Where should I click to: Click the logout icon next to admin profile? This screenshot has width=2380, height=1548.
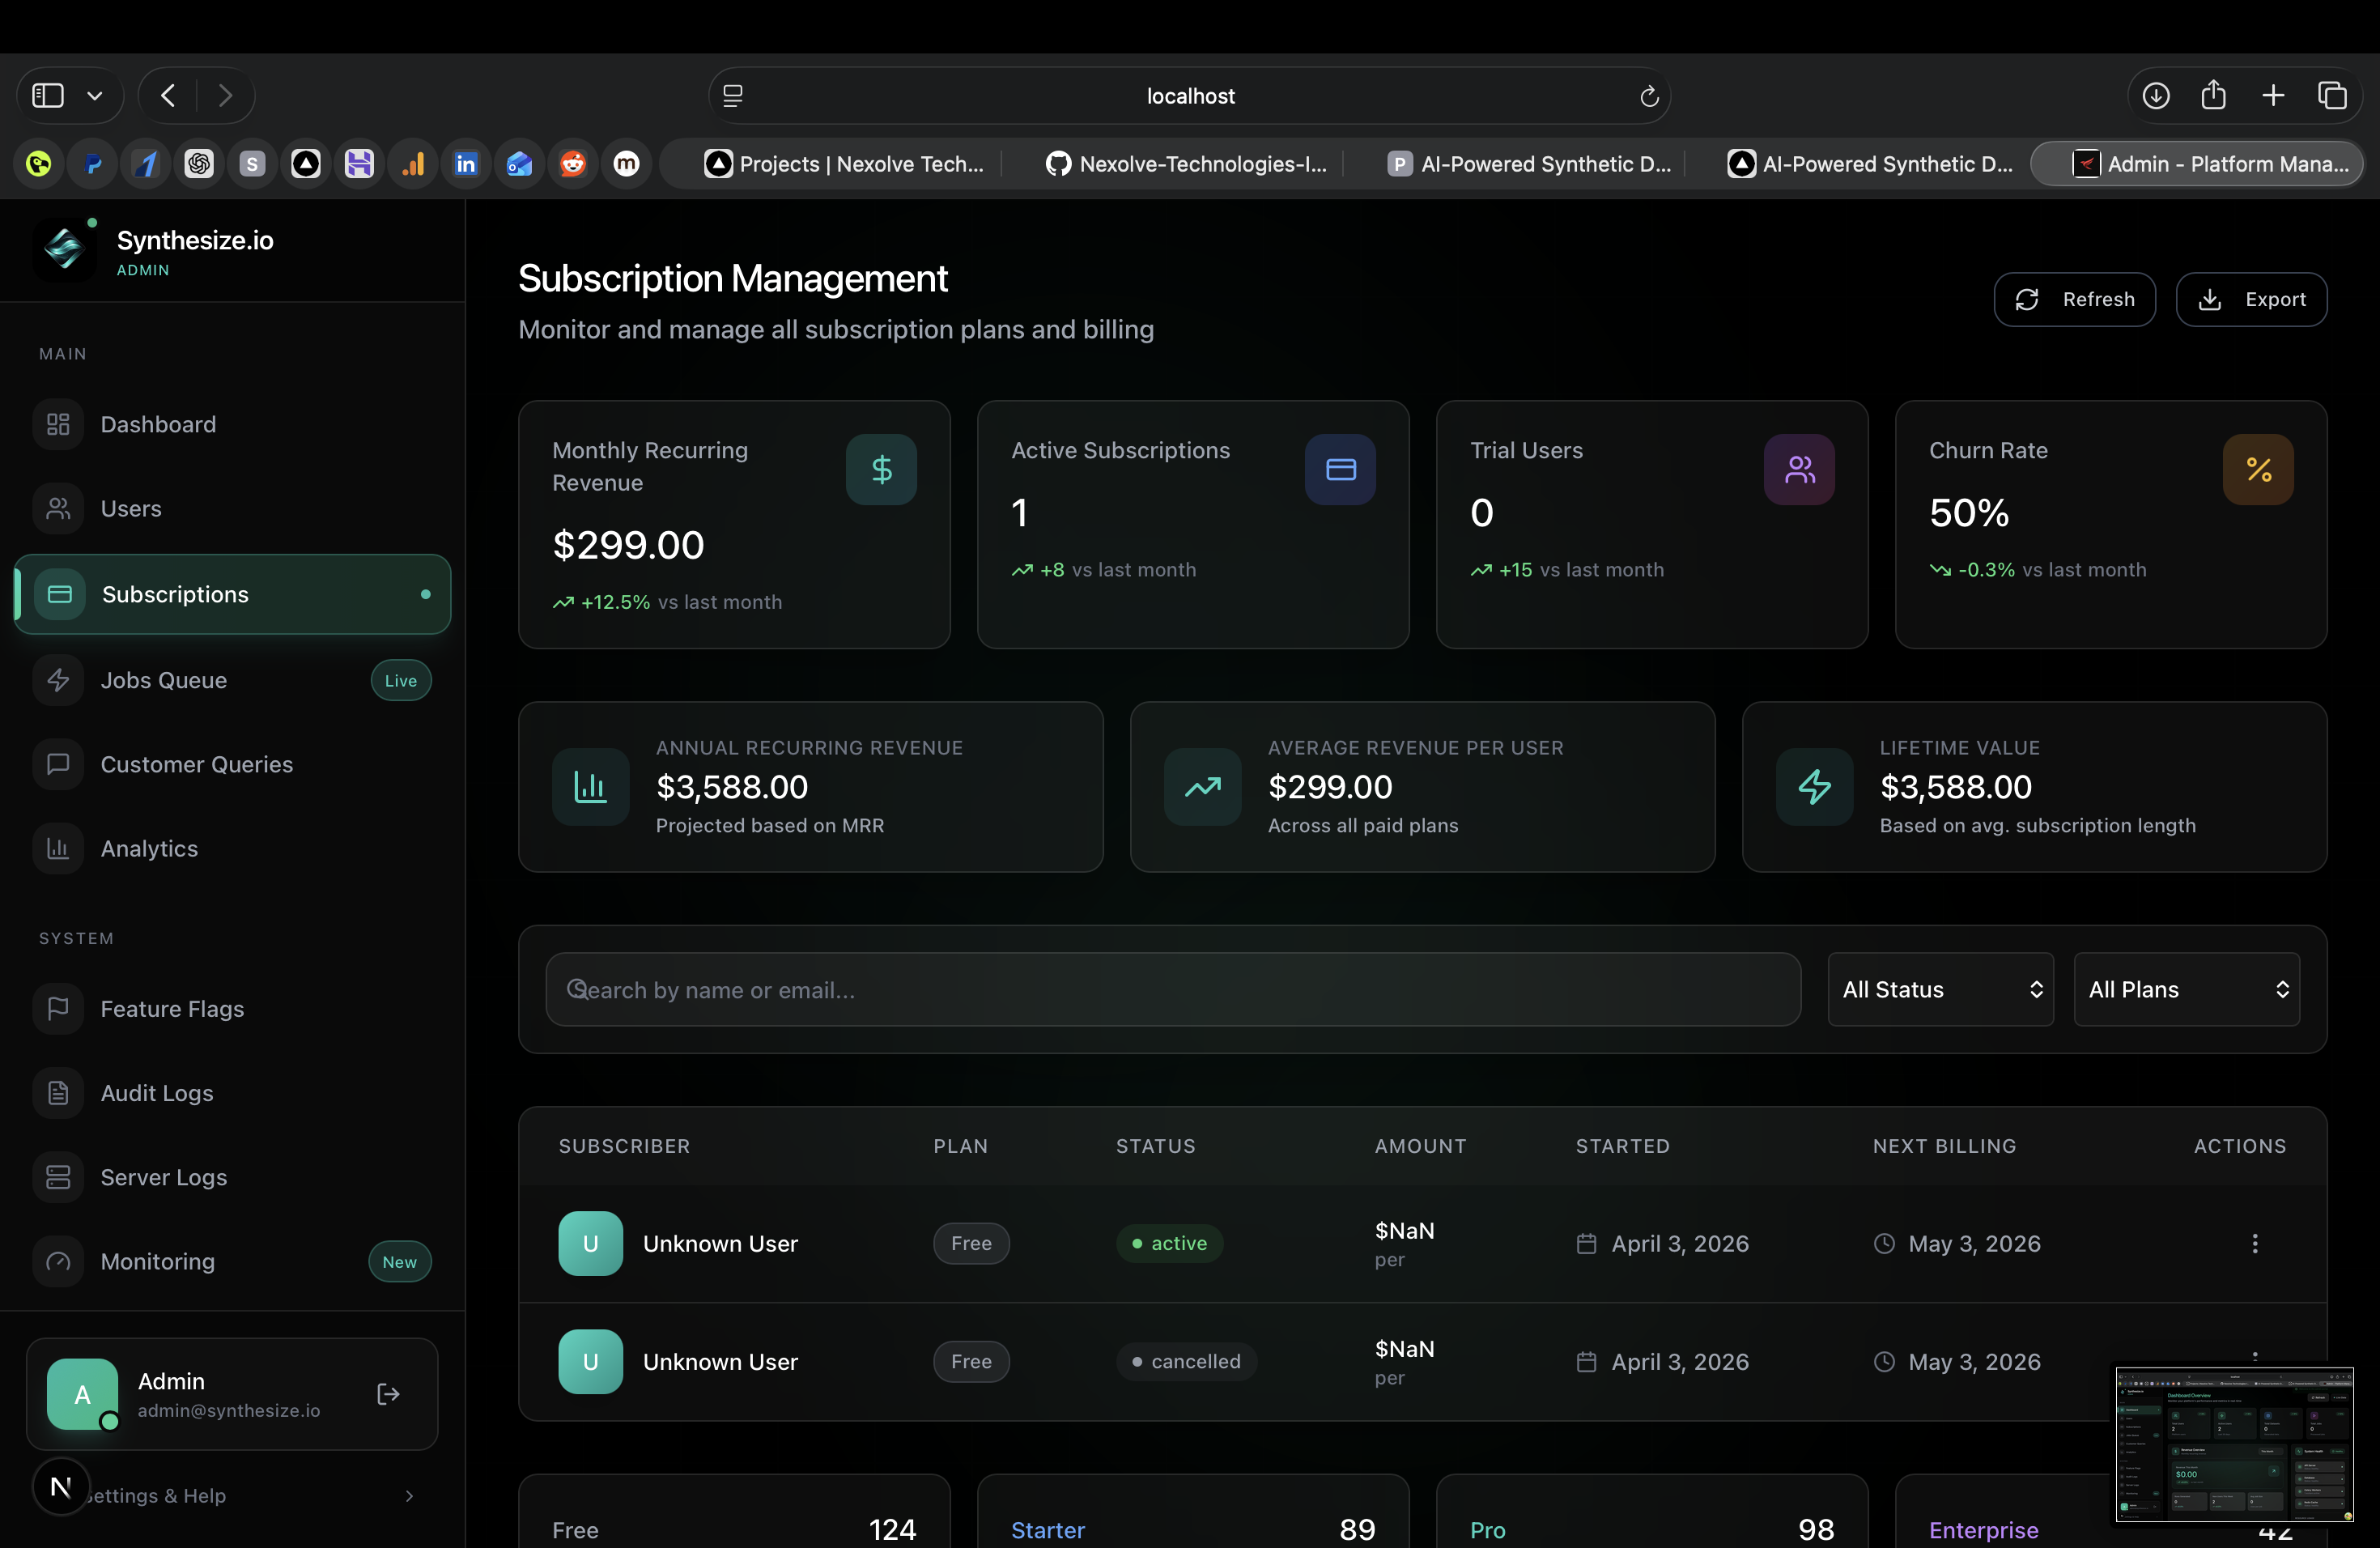(x=388, y=1394)
